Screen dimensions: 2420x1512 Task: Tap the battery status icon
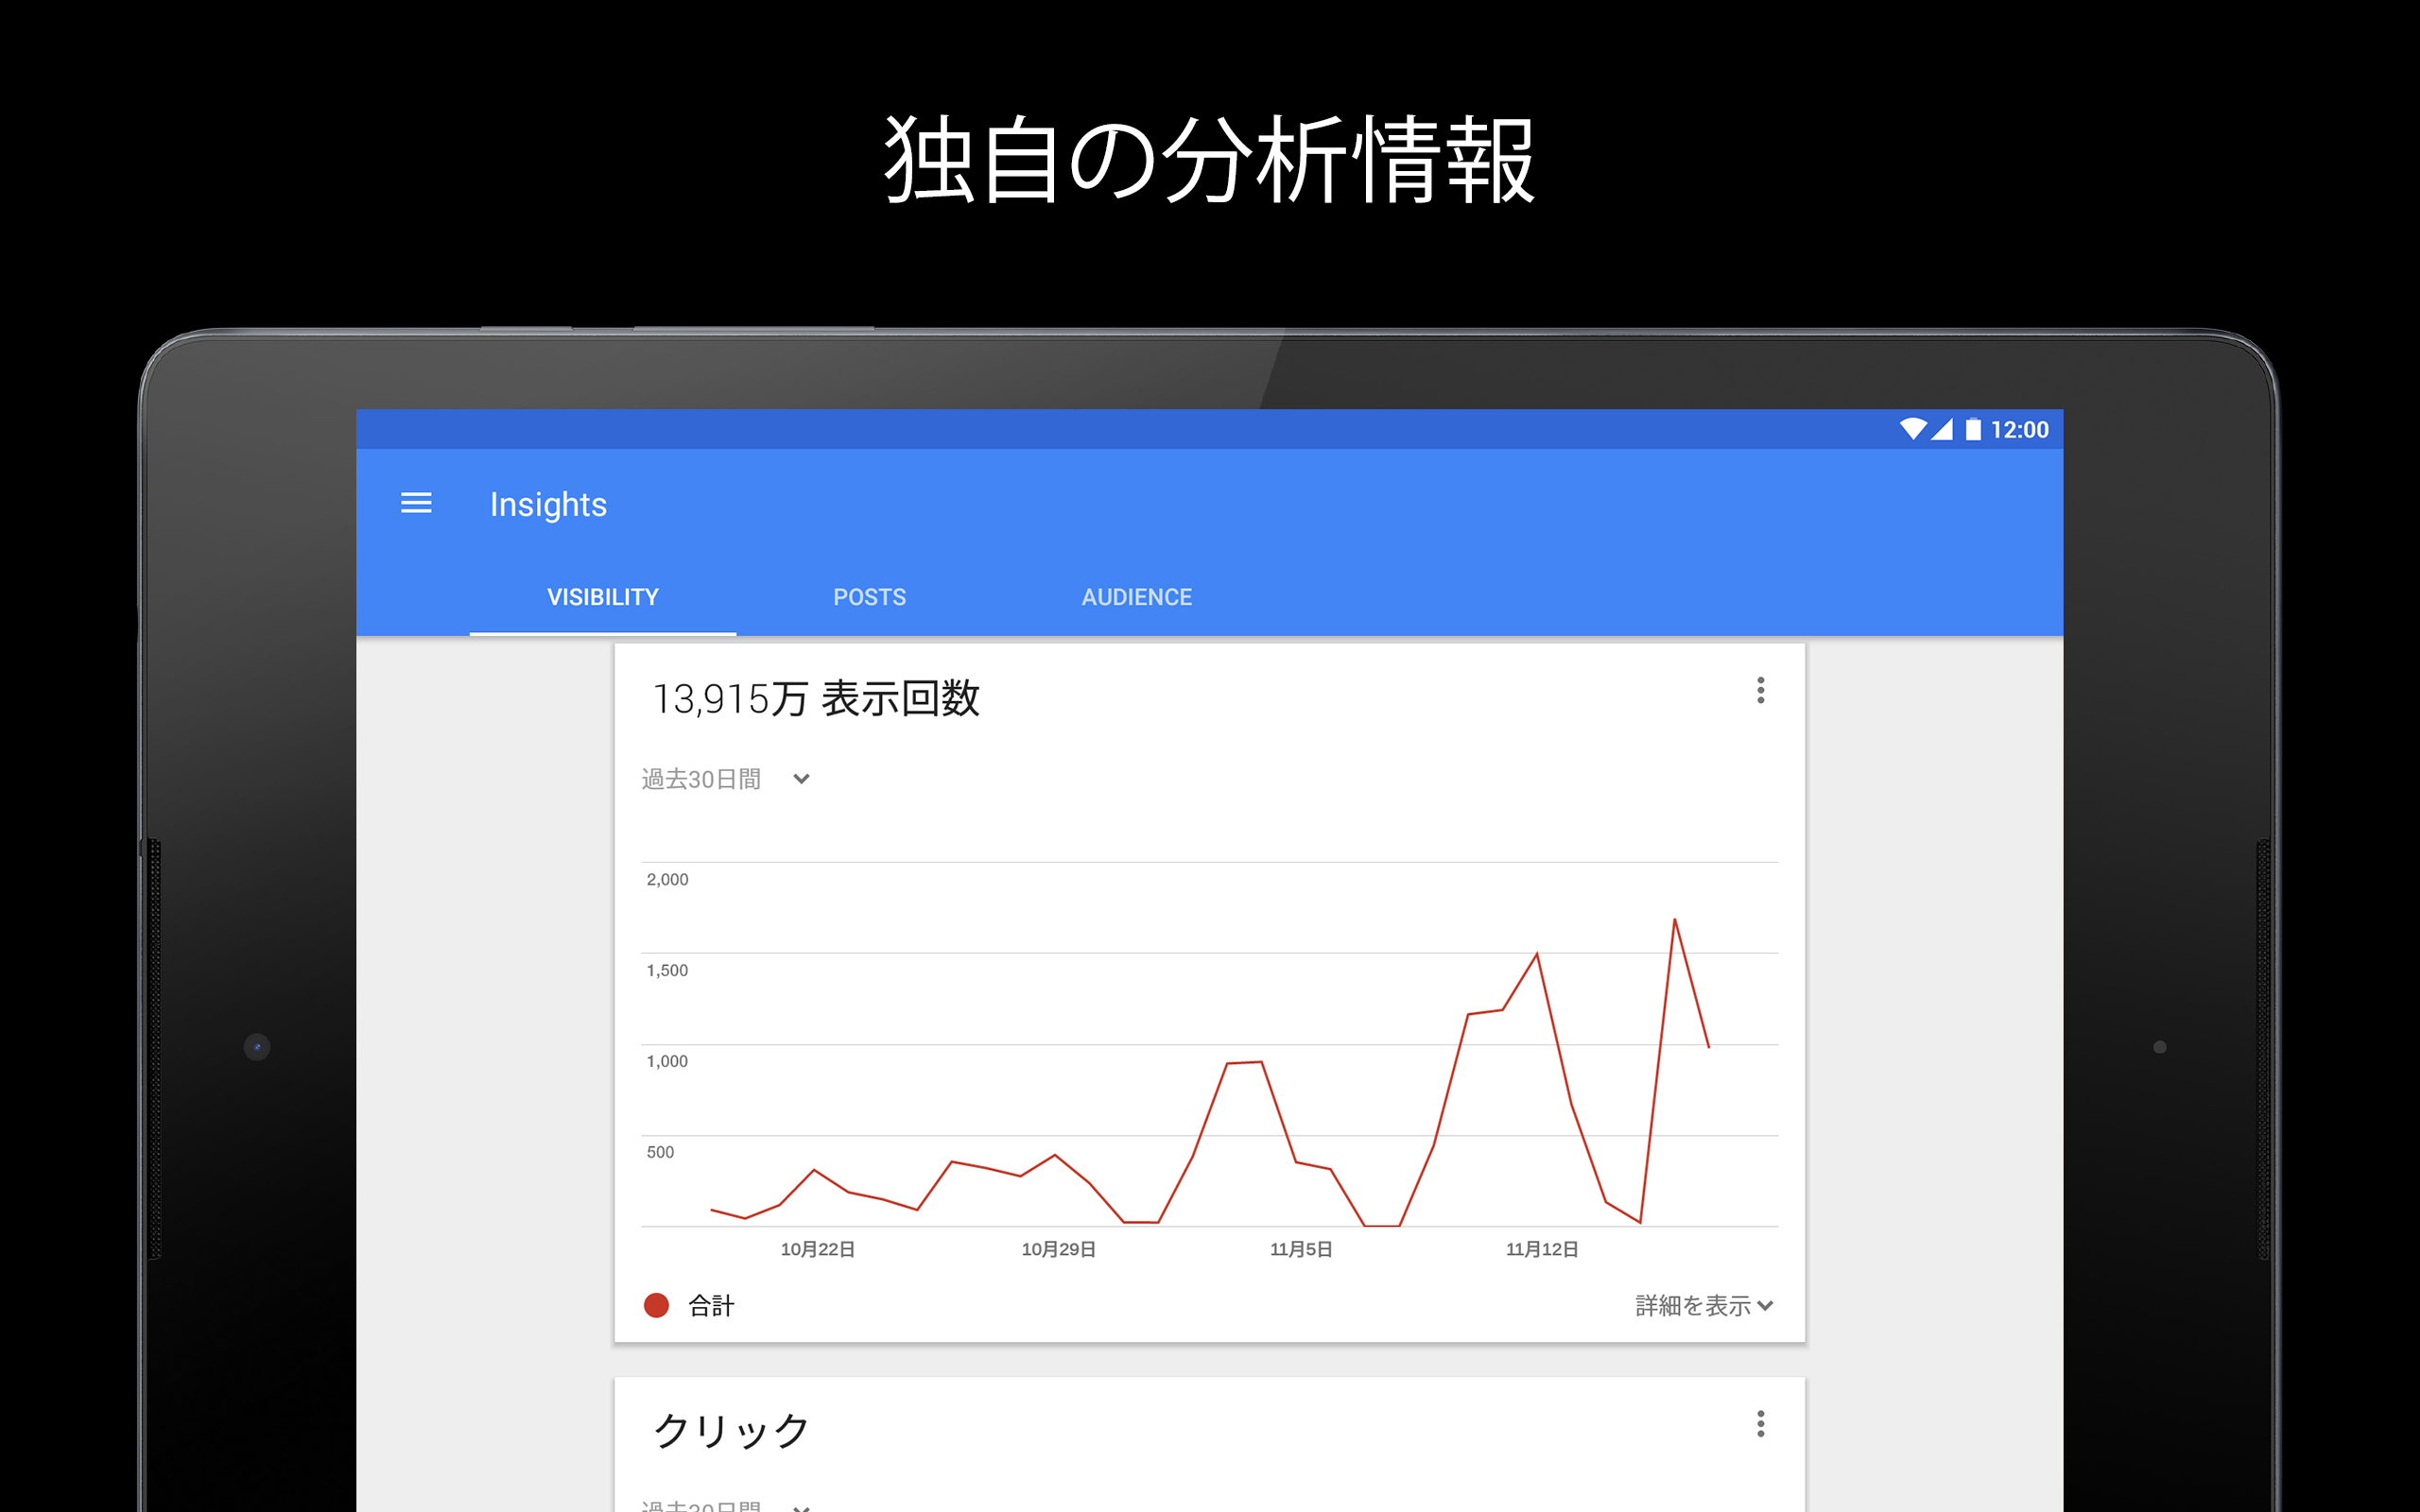click(1973, 429)
